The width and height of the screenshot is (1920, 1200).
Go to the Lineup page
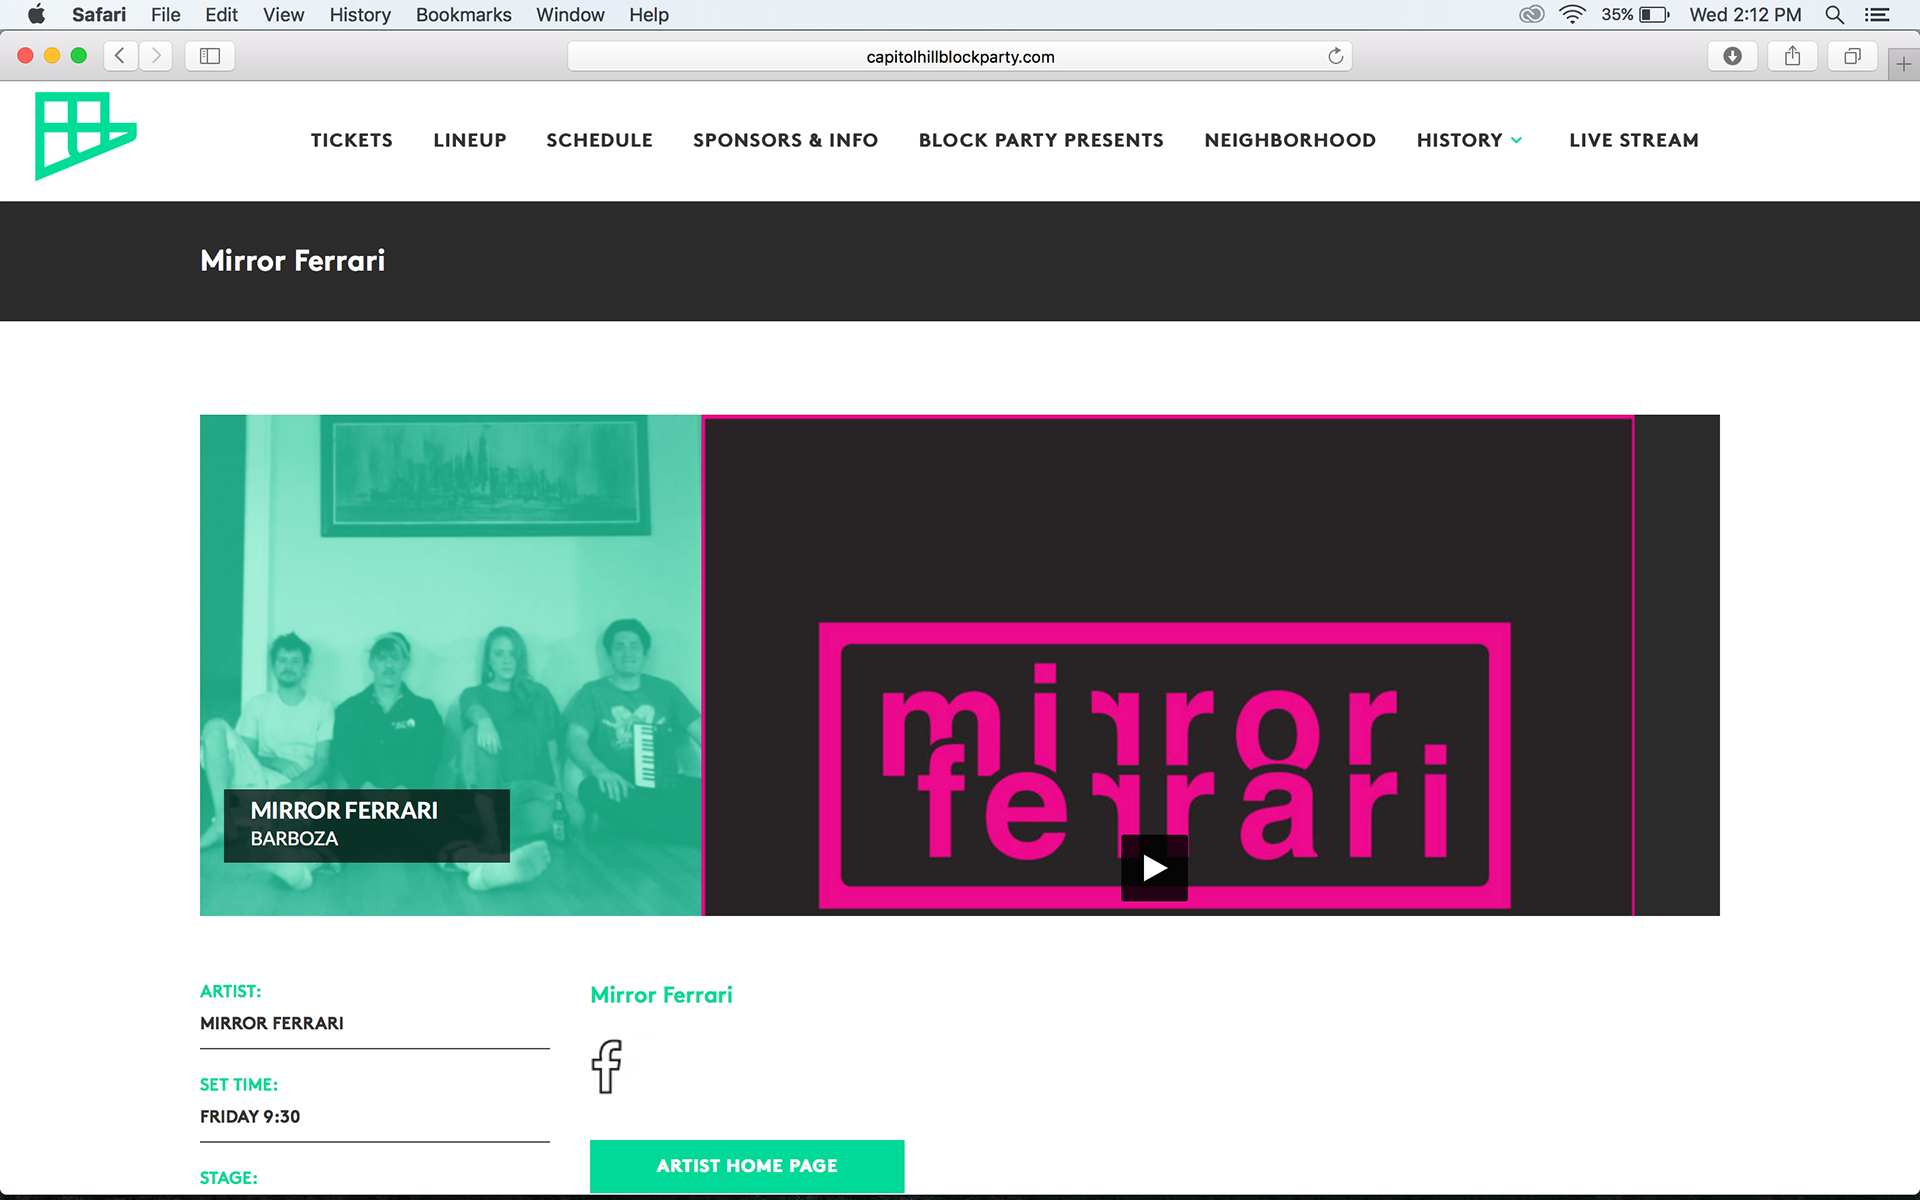click(x=469, y=140)
